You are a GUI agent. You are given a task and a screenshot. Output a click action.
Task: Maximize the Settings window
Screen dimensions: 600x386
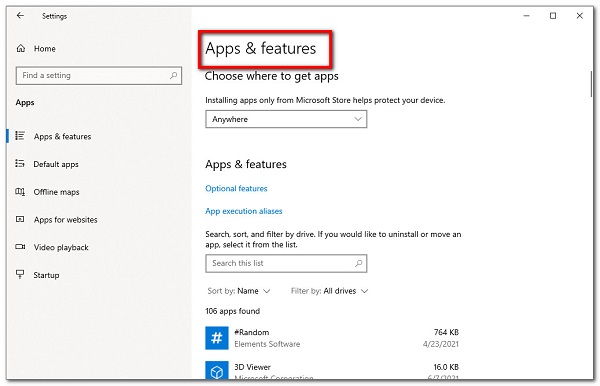[x=553, y=16]
